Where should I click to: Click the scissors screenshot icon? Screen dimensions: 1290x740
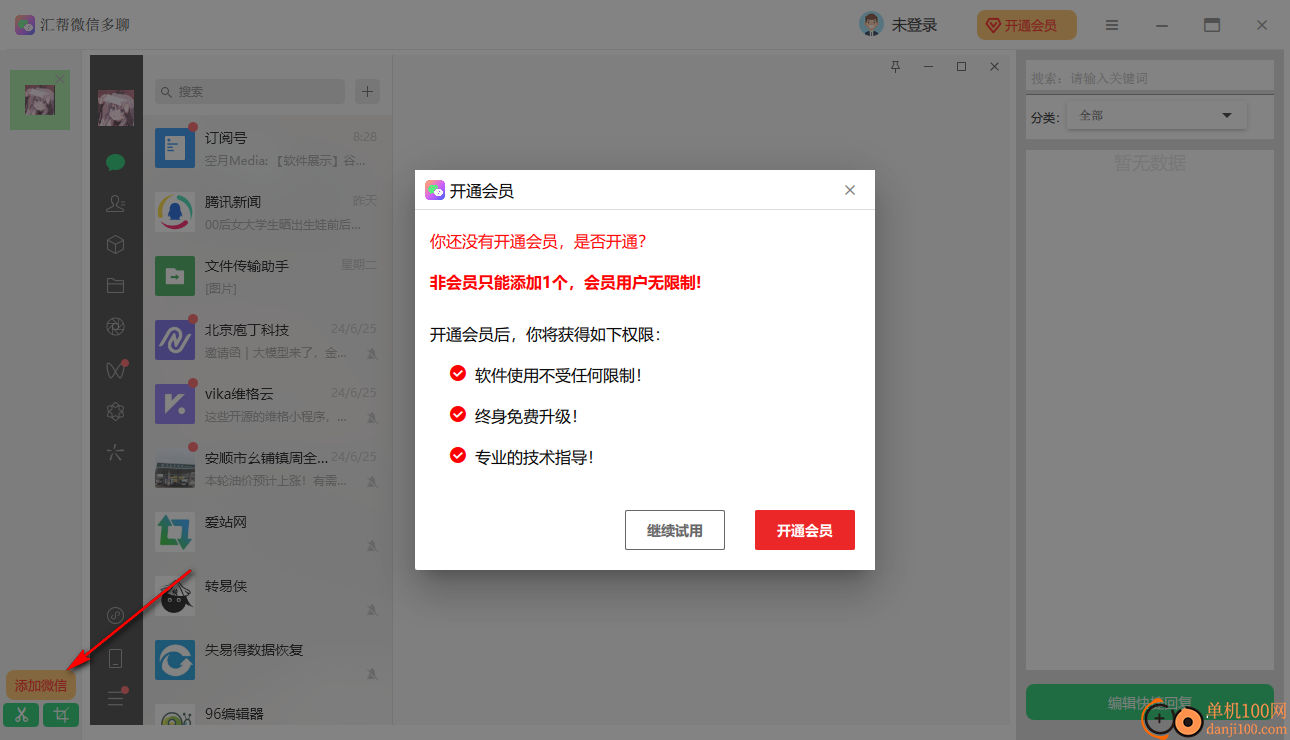point(21,715)
